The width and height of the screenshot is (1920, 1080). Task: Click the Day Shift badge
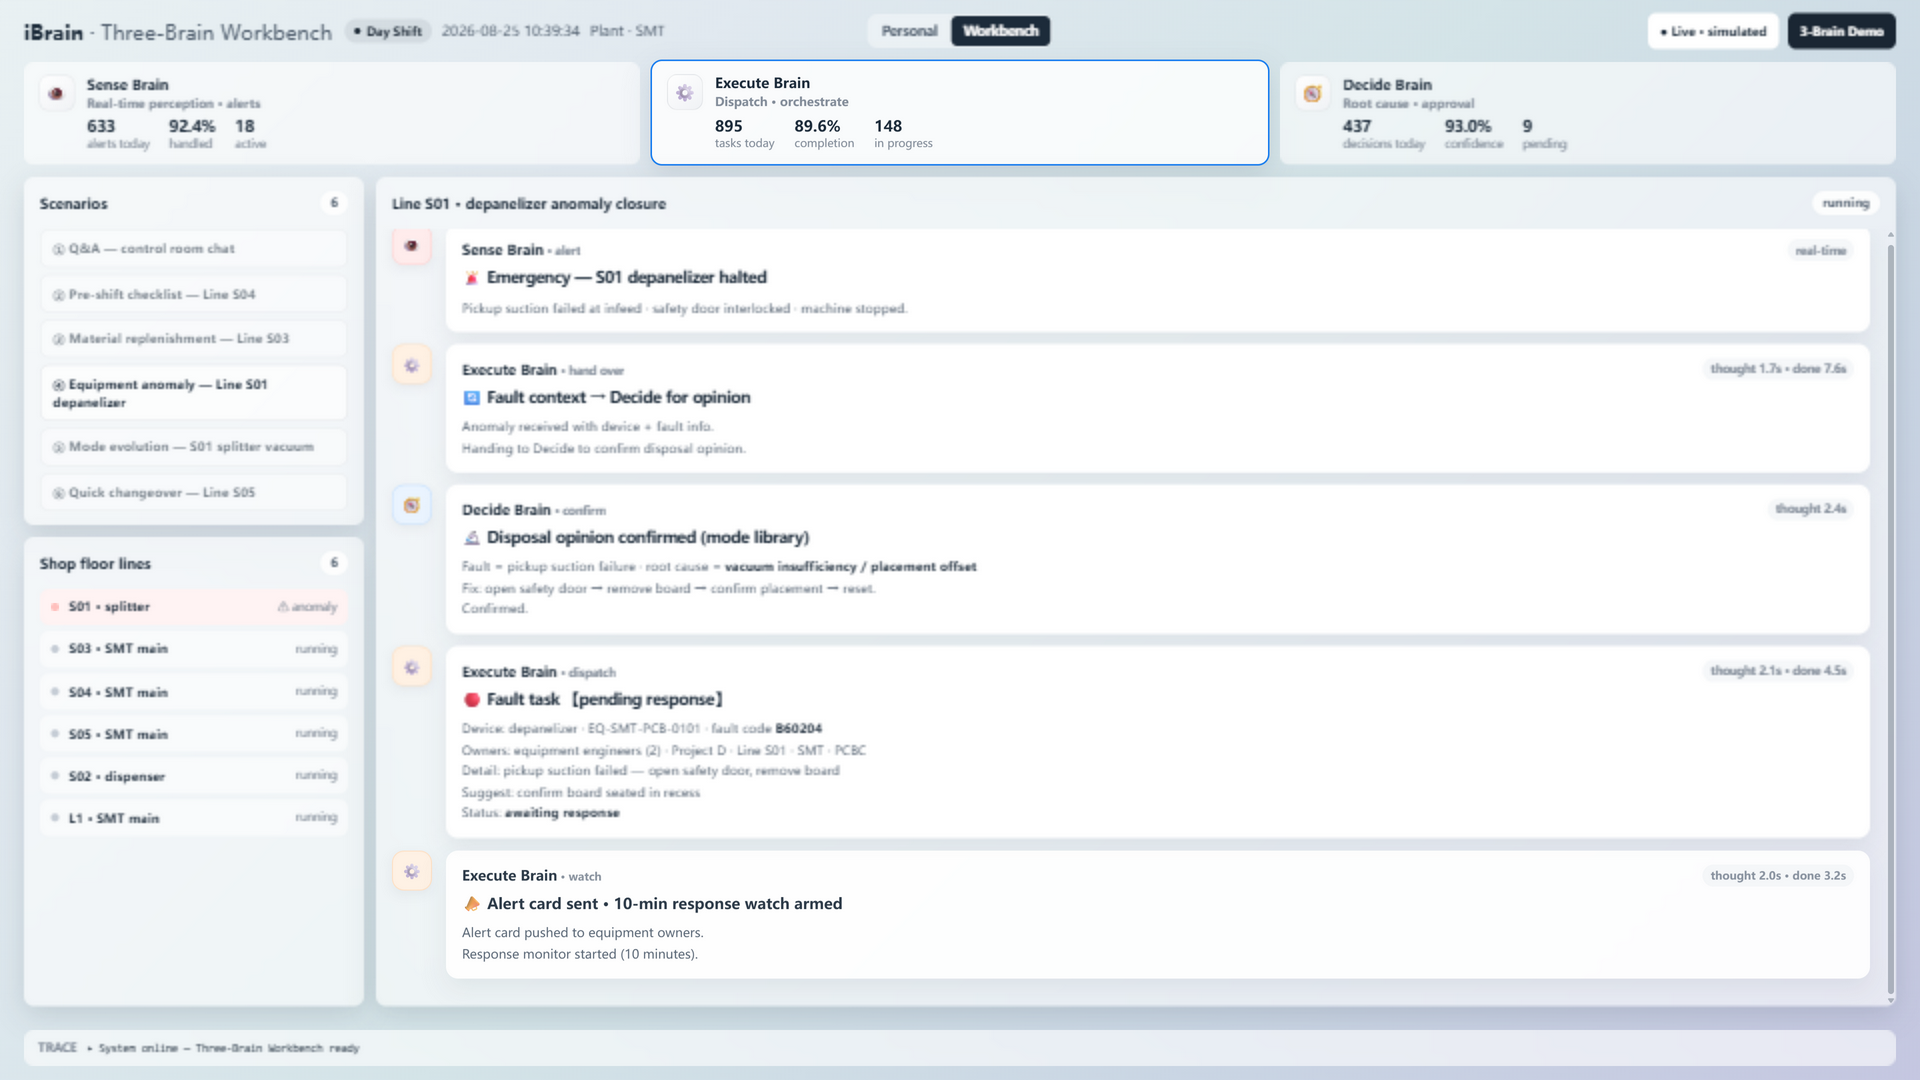click(x=388, y=31)
